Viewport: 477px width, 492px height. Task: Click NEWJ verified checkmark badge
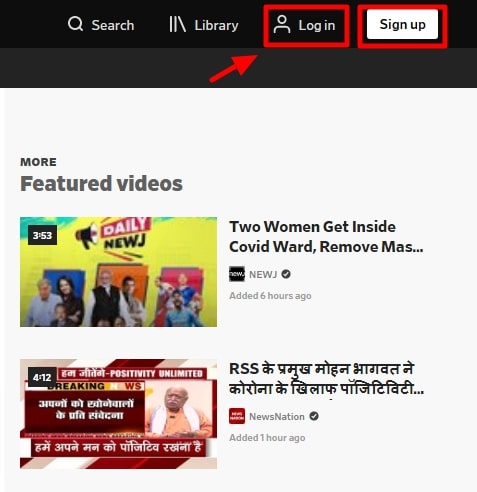(286, 274)
